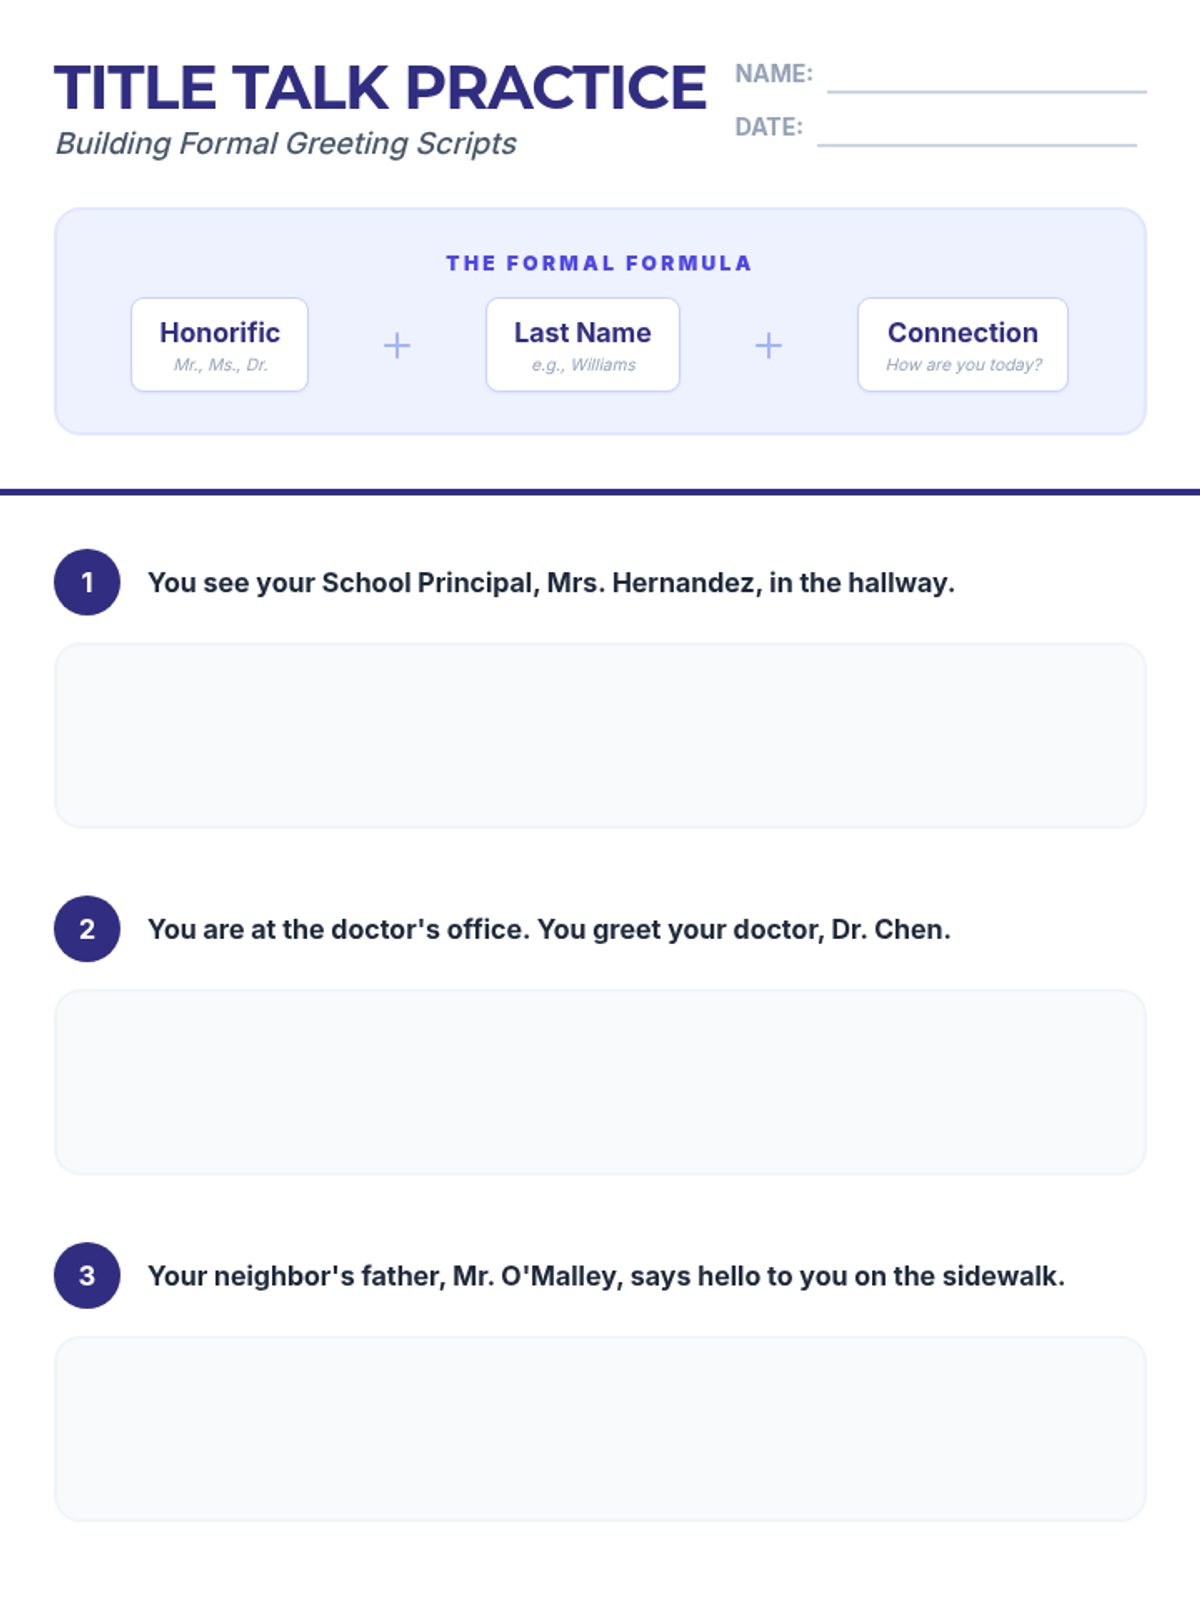The image size is (1200, 1600).
Task: Click the Building Formal Greeting Scripts subtitle
Action: pyautogui.click(x=286, y=144)
